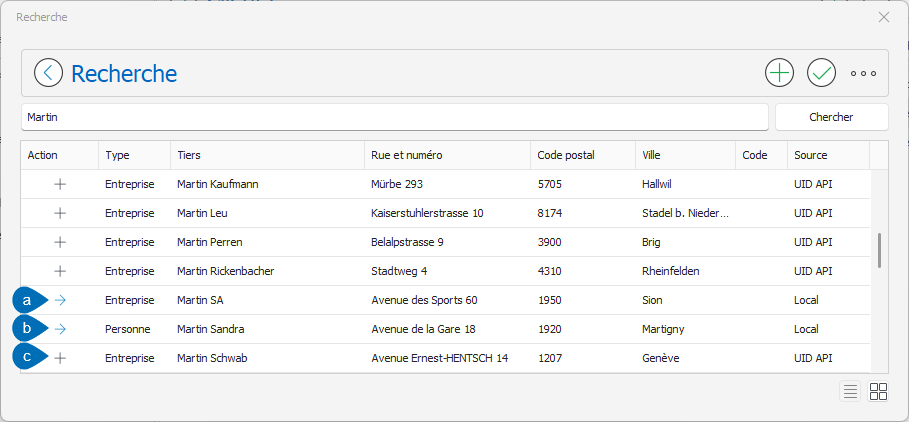Sort by the Tiers column header

click(x=267, y=155)
